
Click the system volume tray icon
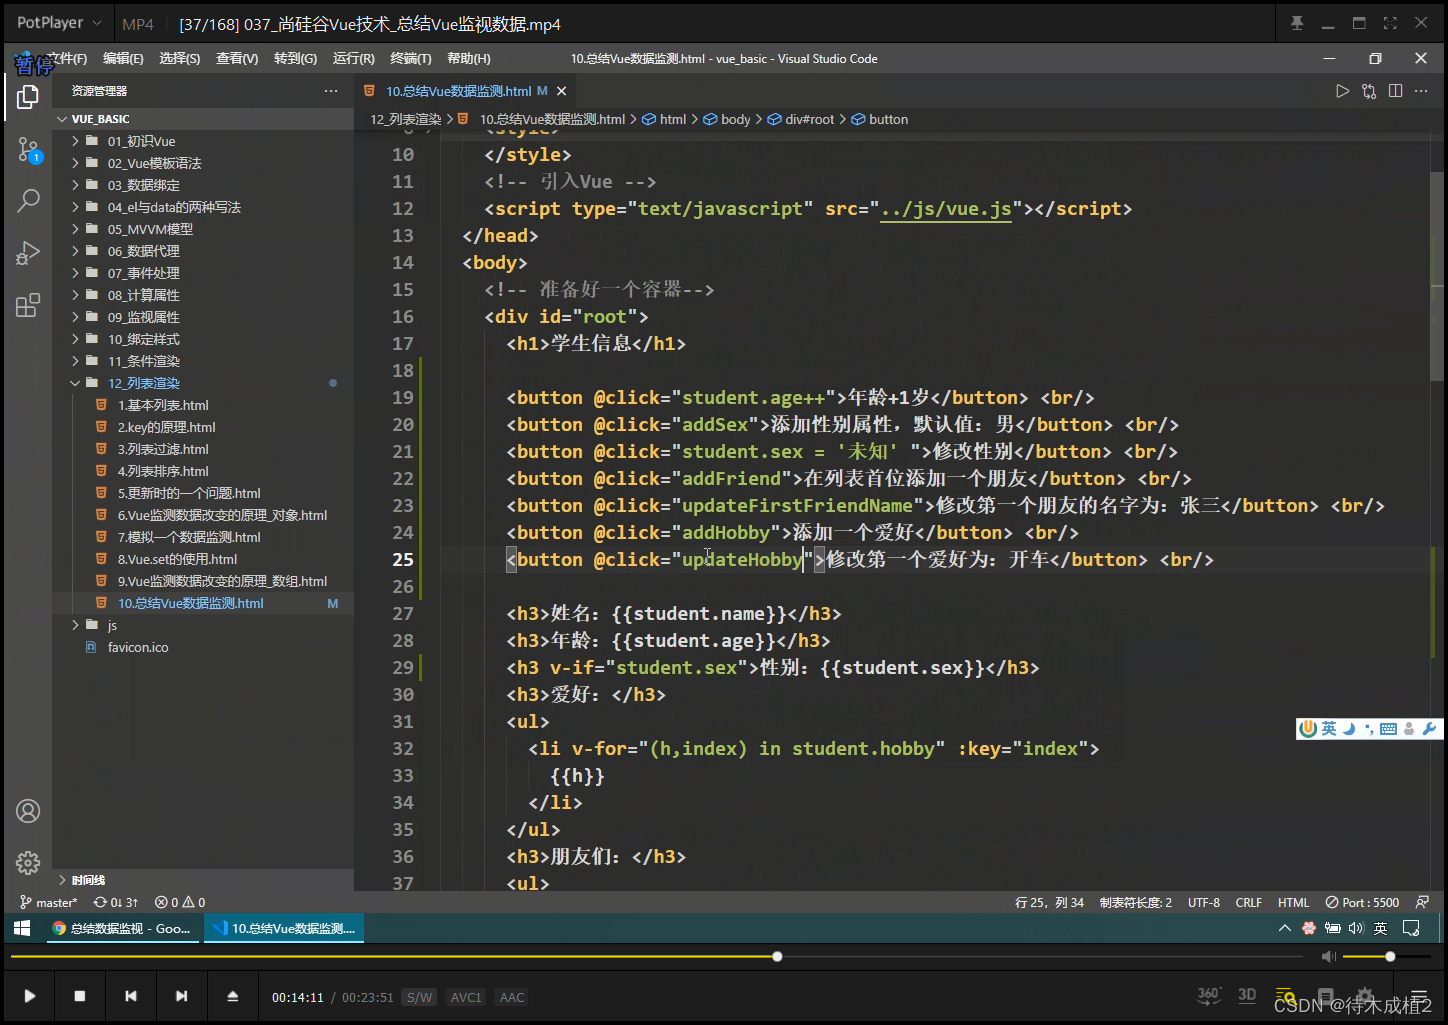[1355, 928]
